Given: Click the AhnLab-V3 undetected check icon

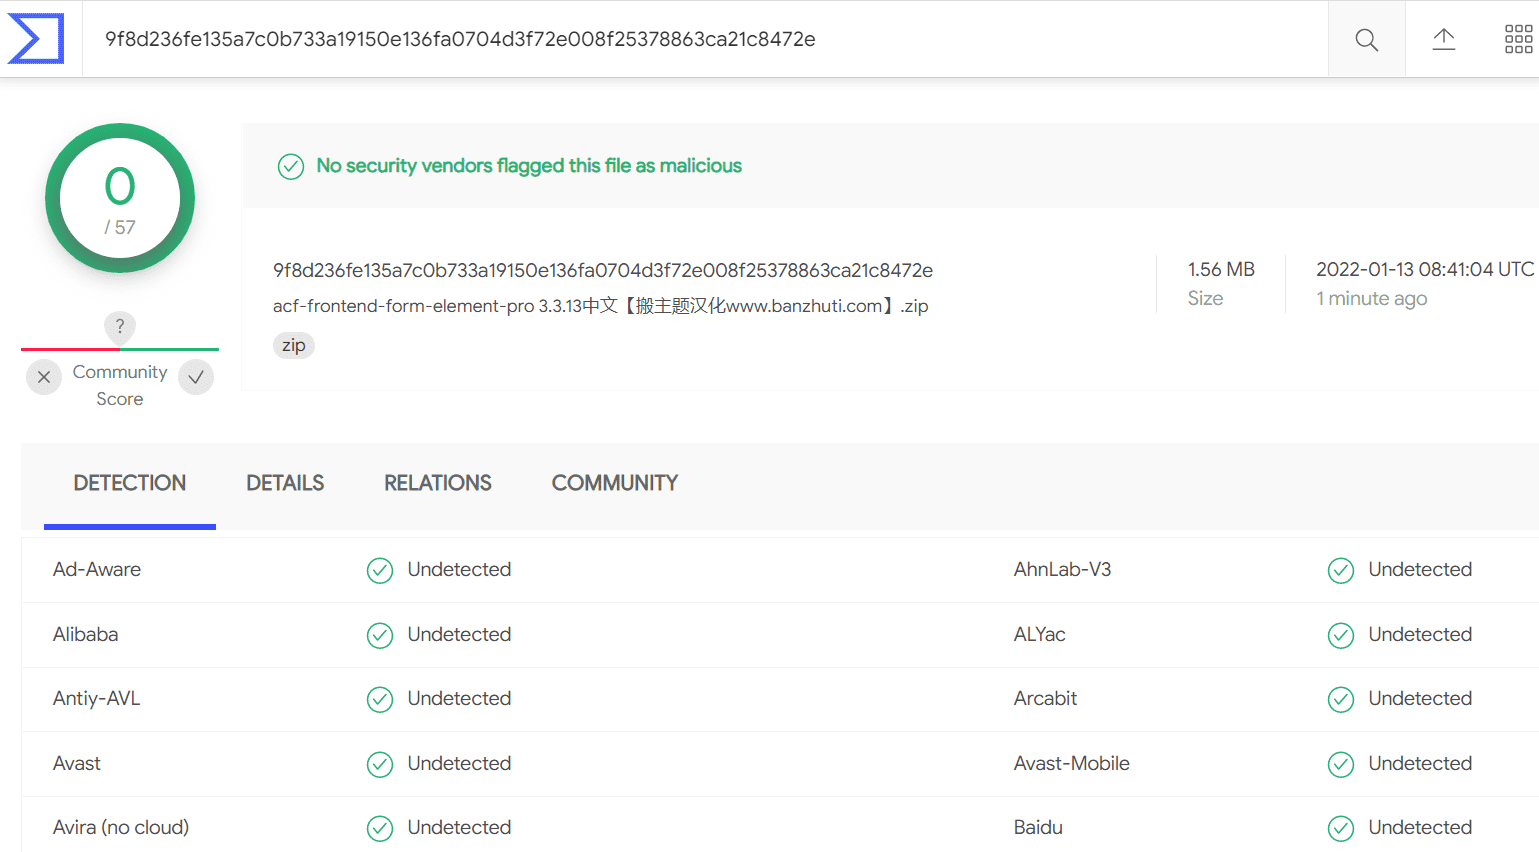Looking at the screenshot, I should click(x=1341, y=570).
